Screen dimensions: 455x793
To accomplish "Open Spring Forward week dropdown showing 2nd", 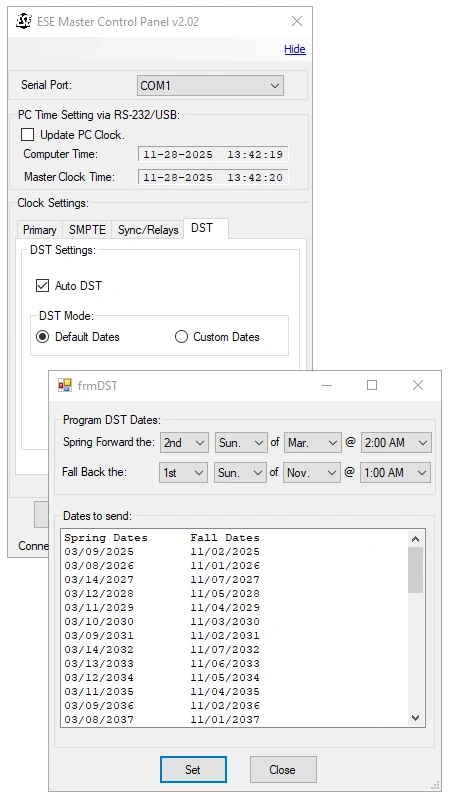I will pos(184,443).
